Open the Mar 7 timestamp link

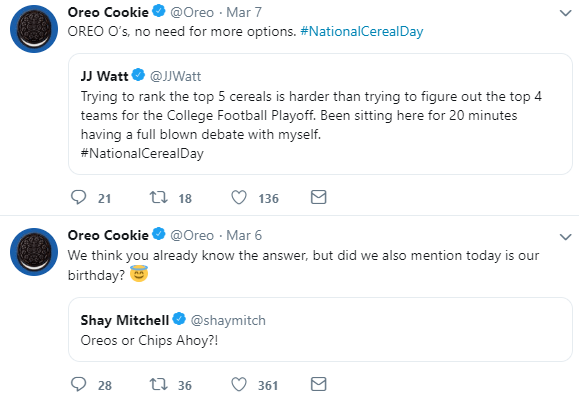click(244, 12)
